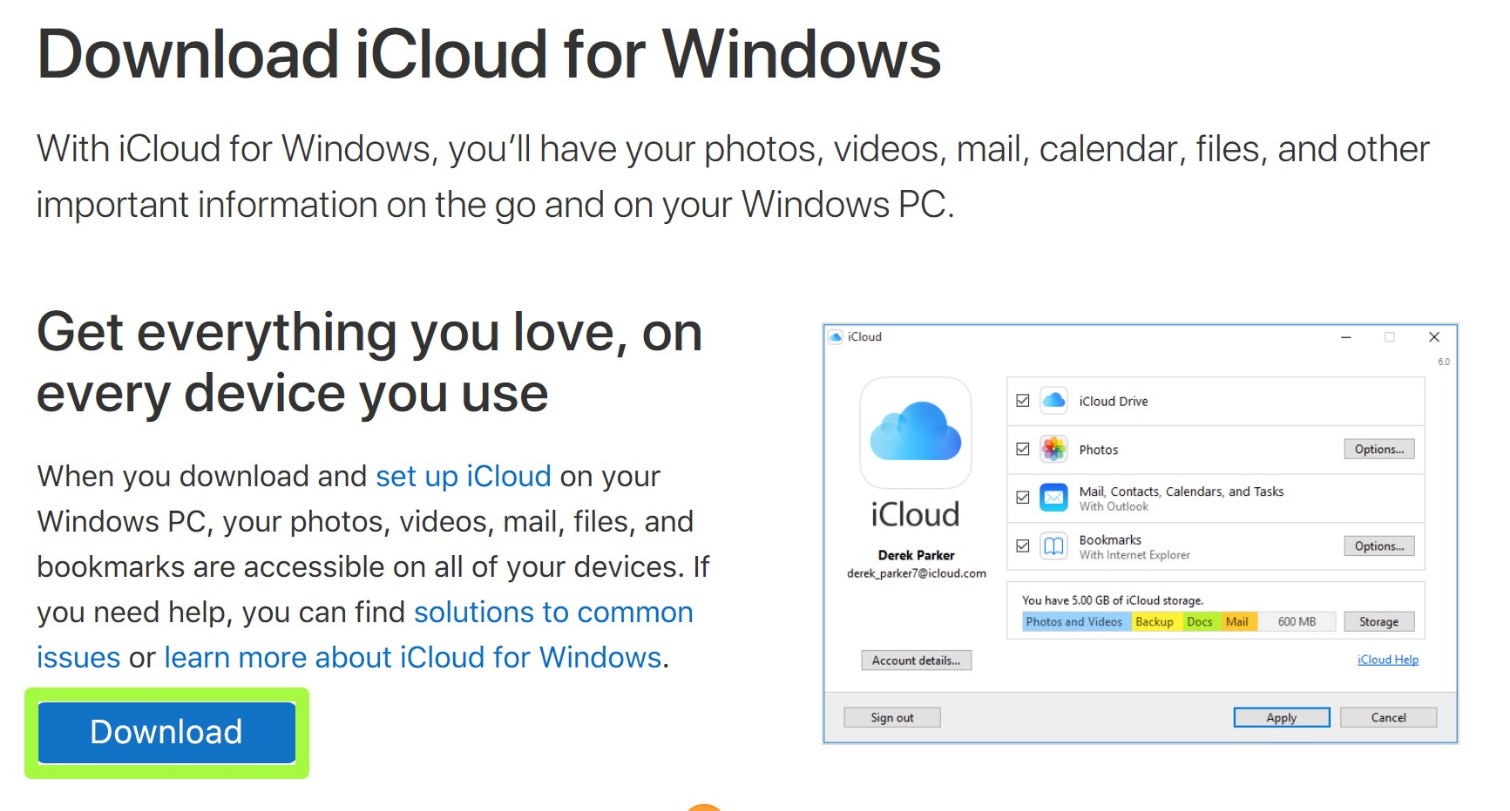Click the maximize button of iCloud window
1510x811 pixels.
point(1390,337)
